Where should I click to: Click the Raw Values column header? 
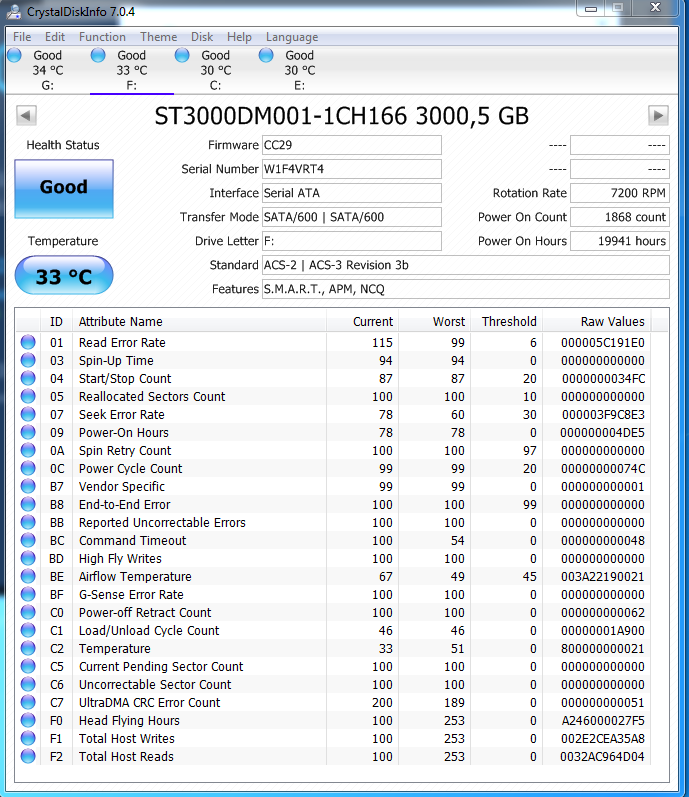pyautogui.click(x=613, y=322)
